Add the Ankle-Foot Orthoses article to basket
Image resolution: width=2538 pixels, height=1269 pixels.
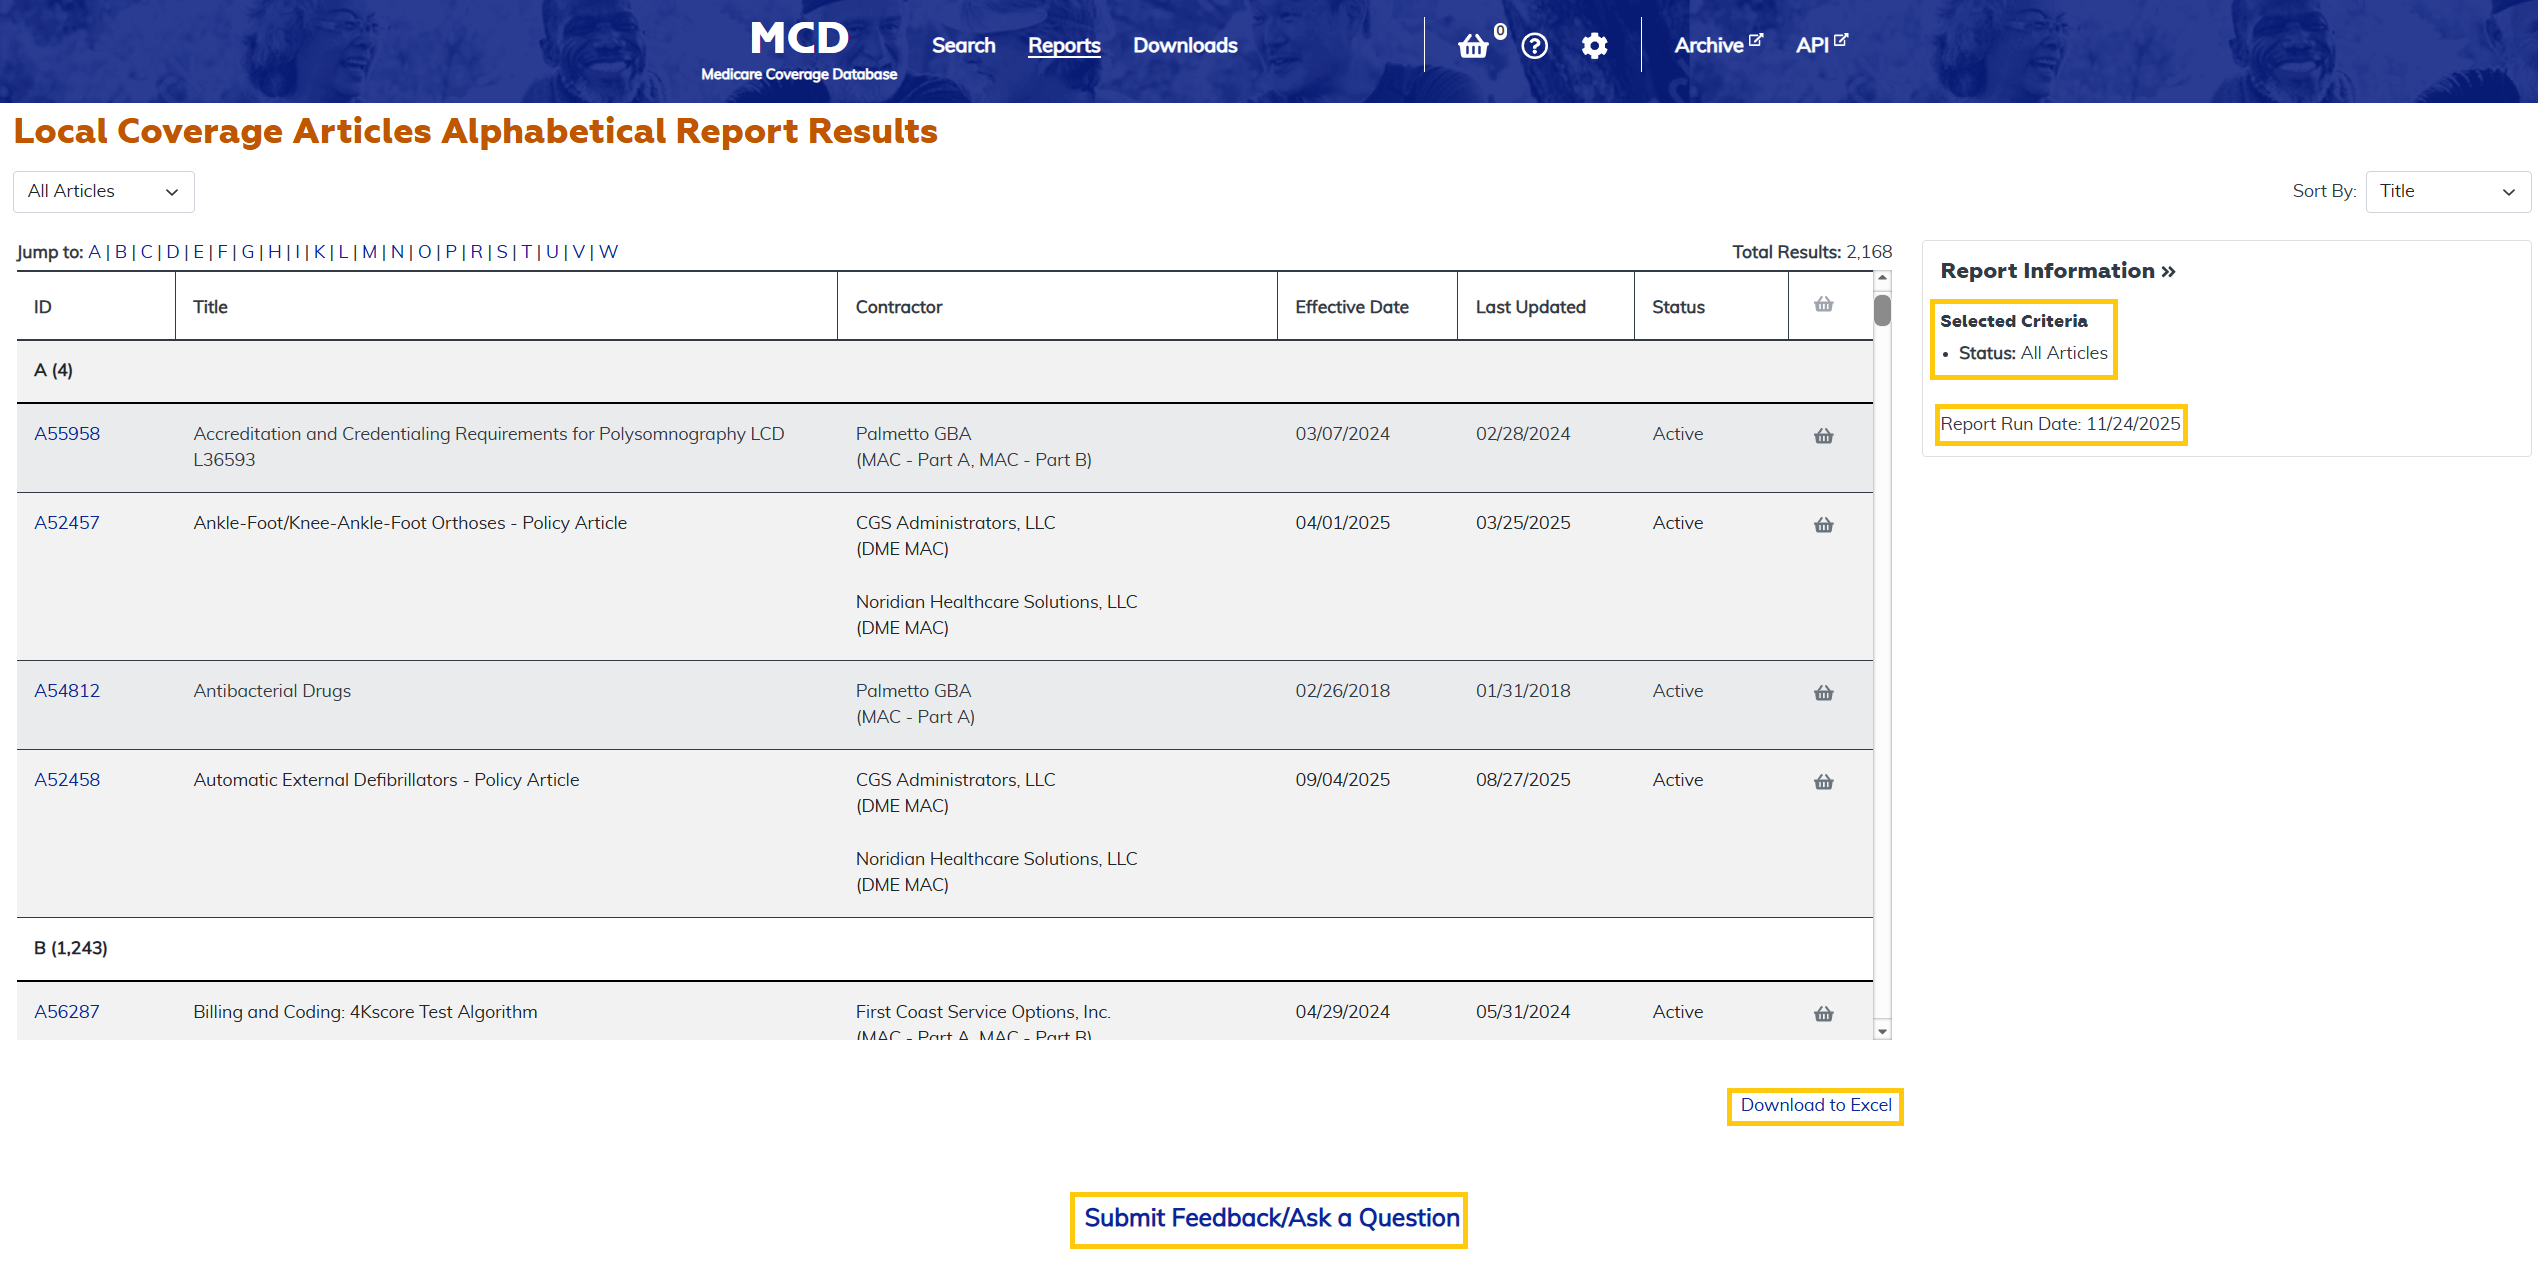1823,524
